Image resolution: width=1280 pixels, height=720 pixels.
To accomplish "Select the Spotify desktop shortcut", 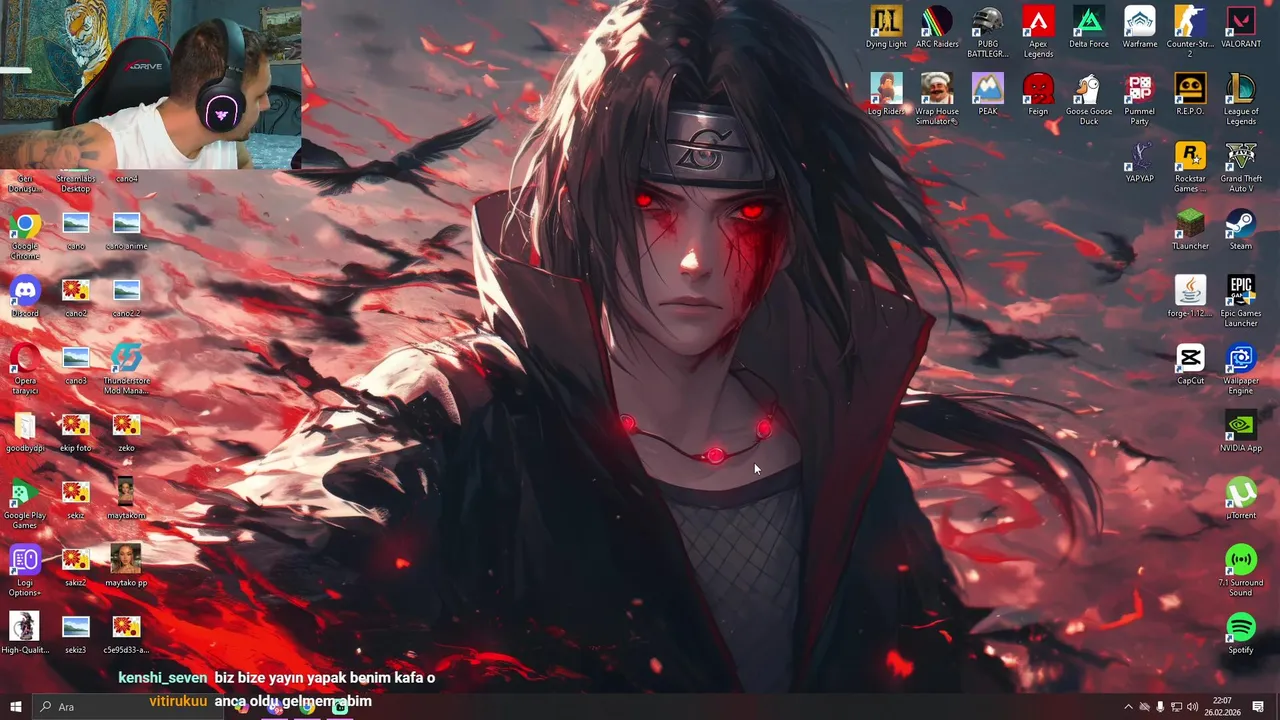I will point(1241,633).
